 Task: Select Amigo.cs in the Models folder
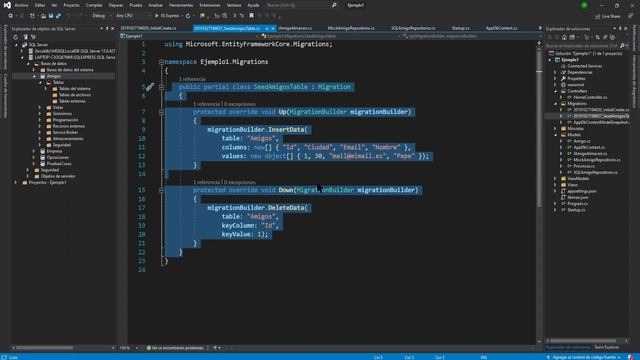(582, 141)
